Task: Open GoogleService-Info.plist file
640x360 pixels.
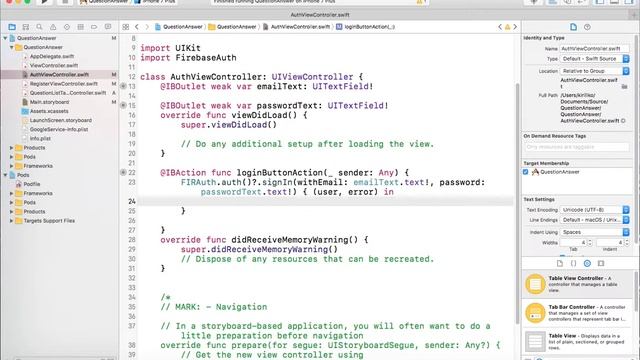Action: click(59, 129)
